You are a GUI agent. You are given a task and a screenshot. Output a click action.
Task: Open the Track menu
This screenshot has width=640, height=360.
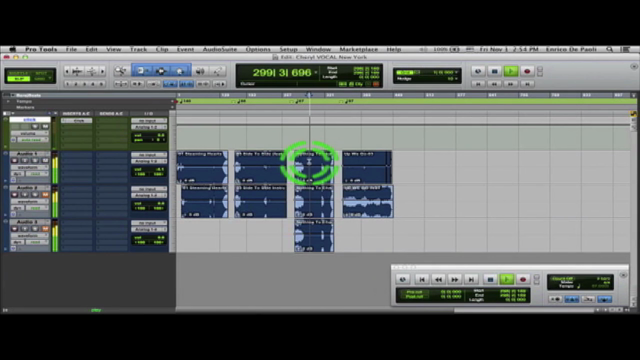click(x=138, y=49)
